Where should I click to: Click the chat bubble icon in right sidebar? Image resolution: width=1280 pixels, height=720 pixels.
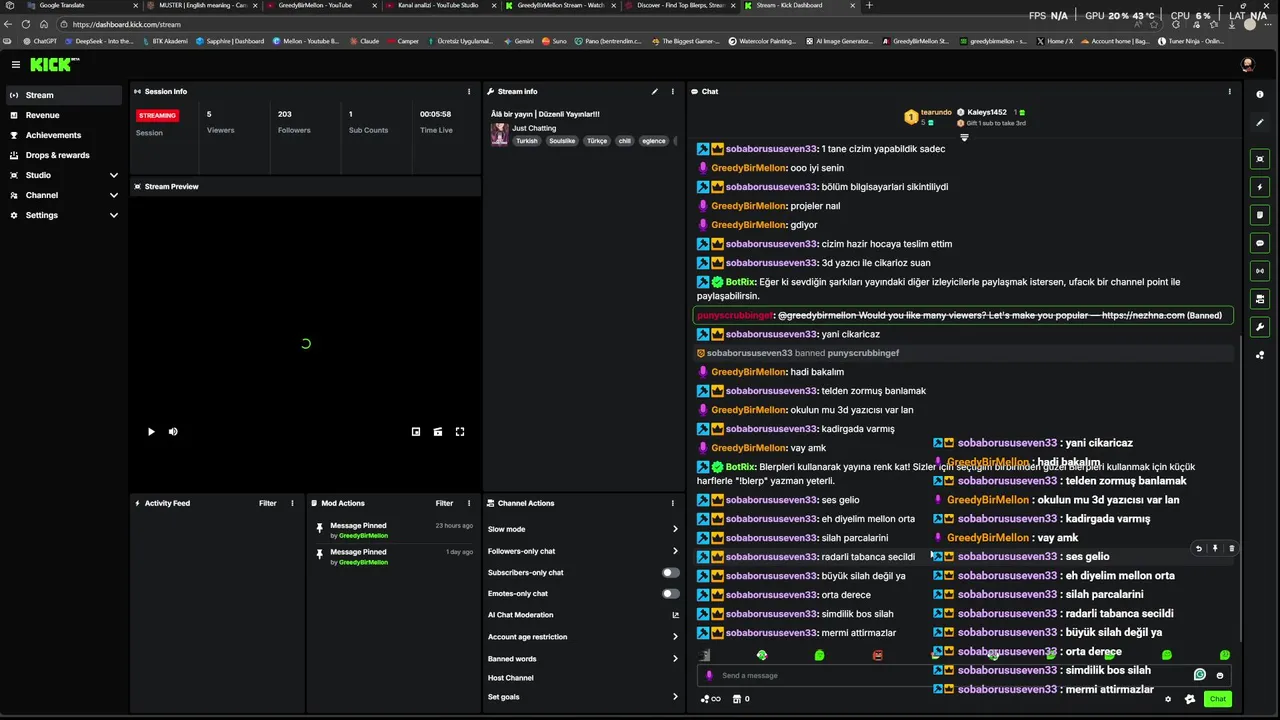click(x=1260, y=242)
